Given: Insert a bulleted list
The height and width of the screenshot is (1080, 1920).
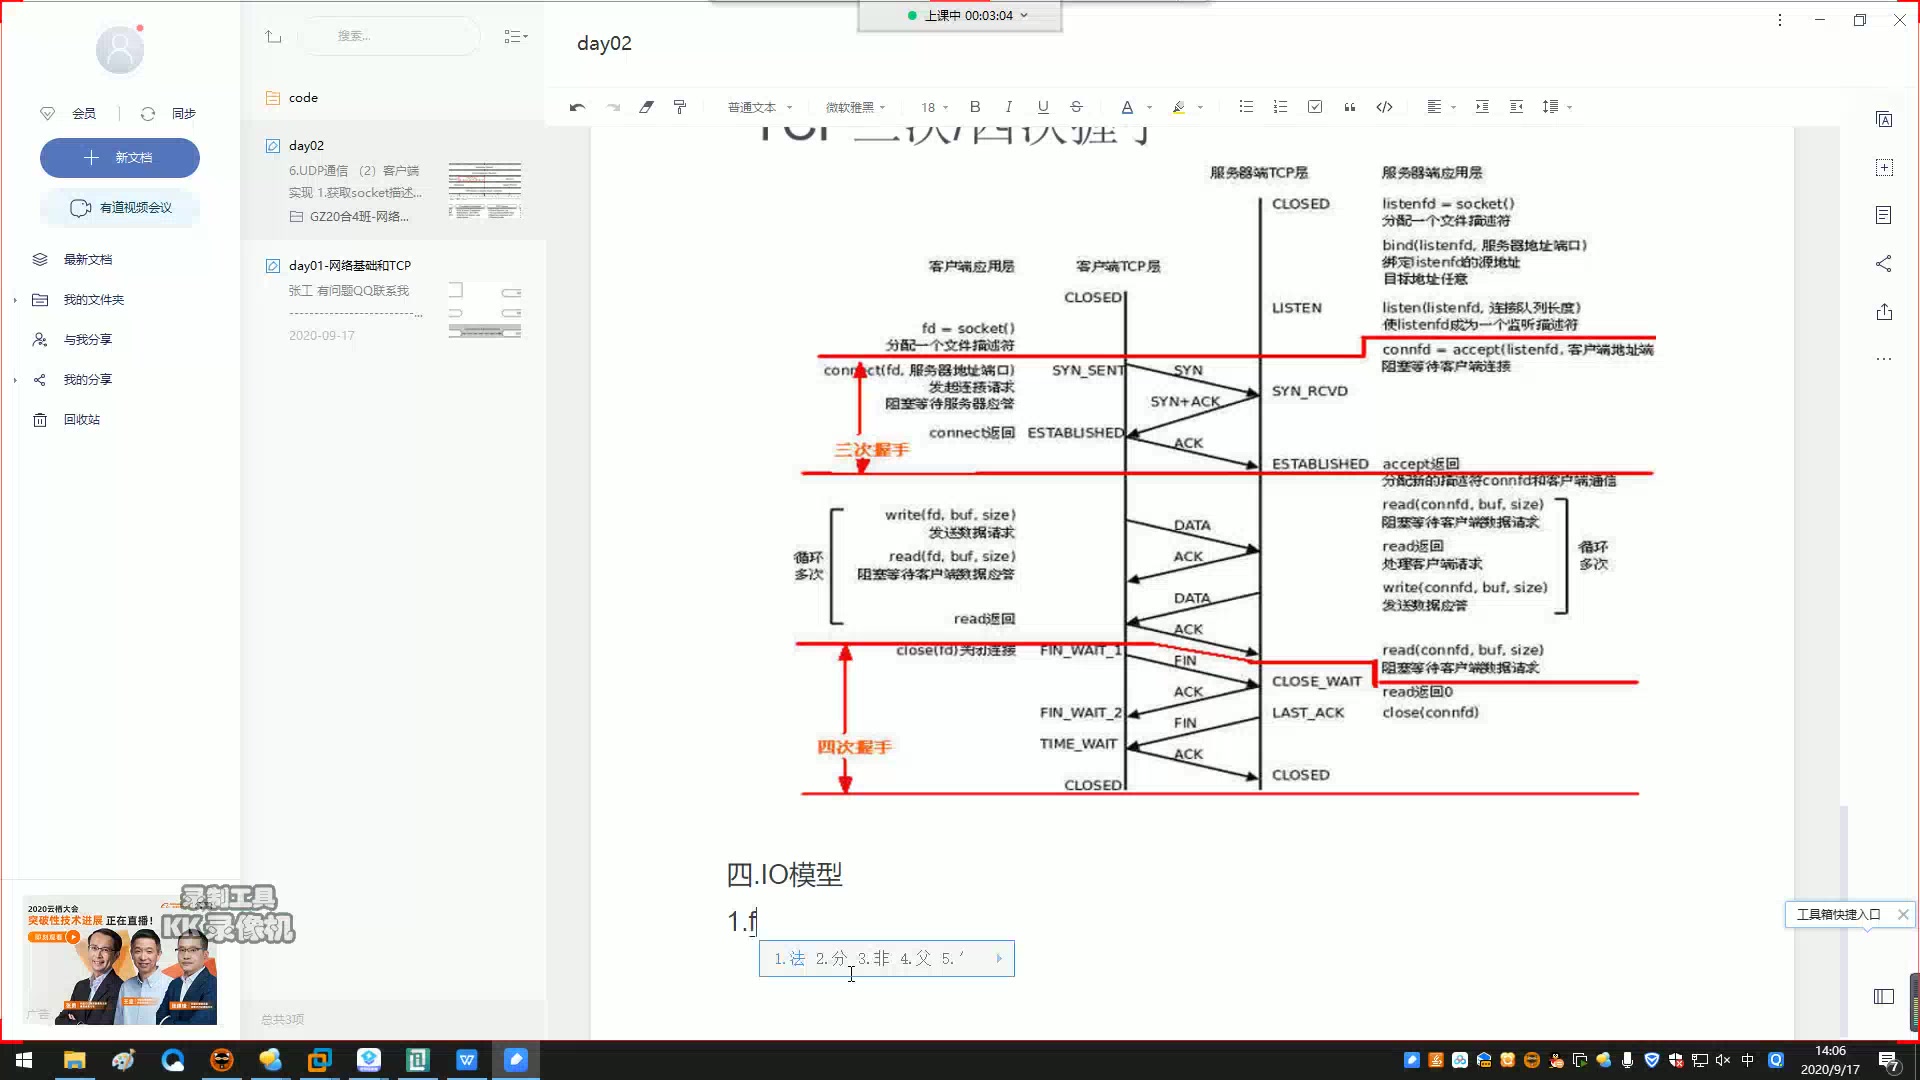Looking at the screenshot, I should point(1246,107).
